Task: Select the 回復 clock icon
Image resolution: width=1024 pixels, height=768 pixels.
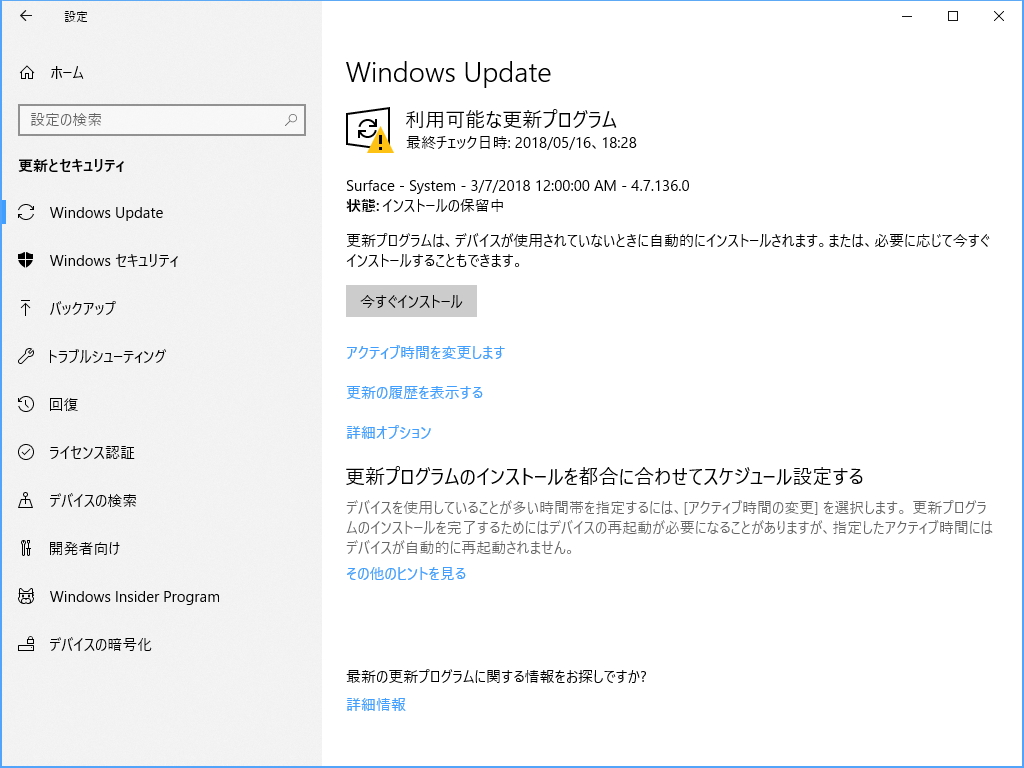Action: (x=27, y=404)
